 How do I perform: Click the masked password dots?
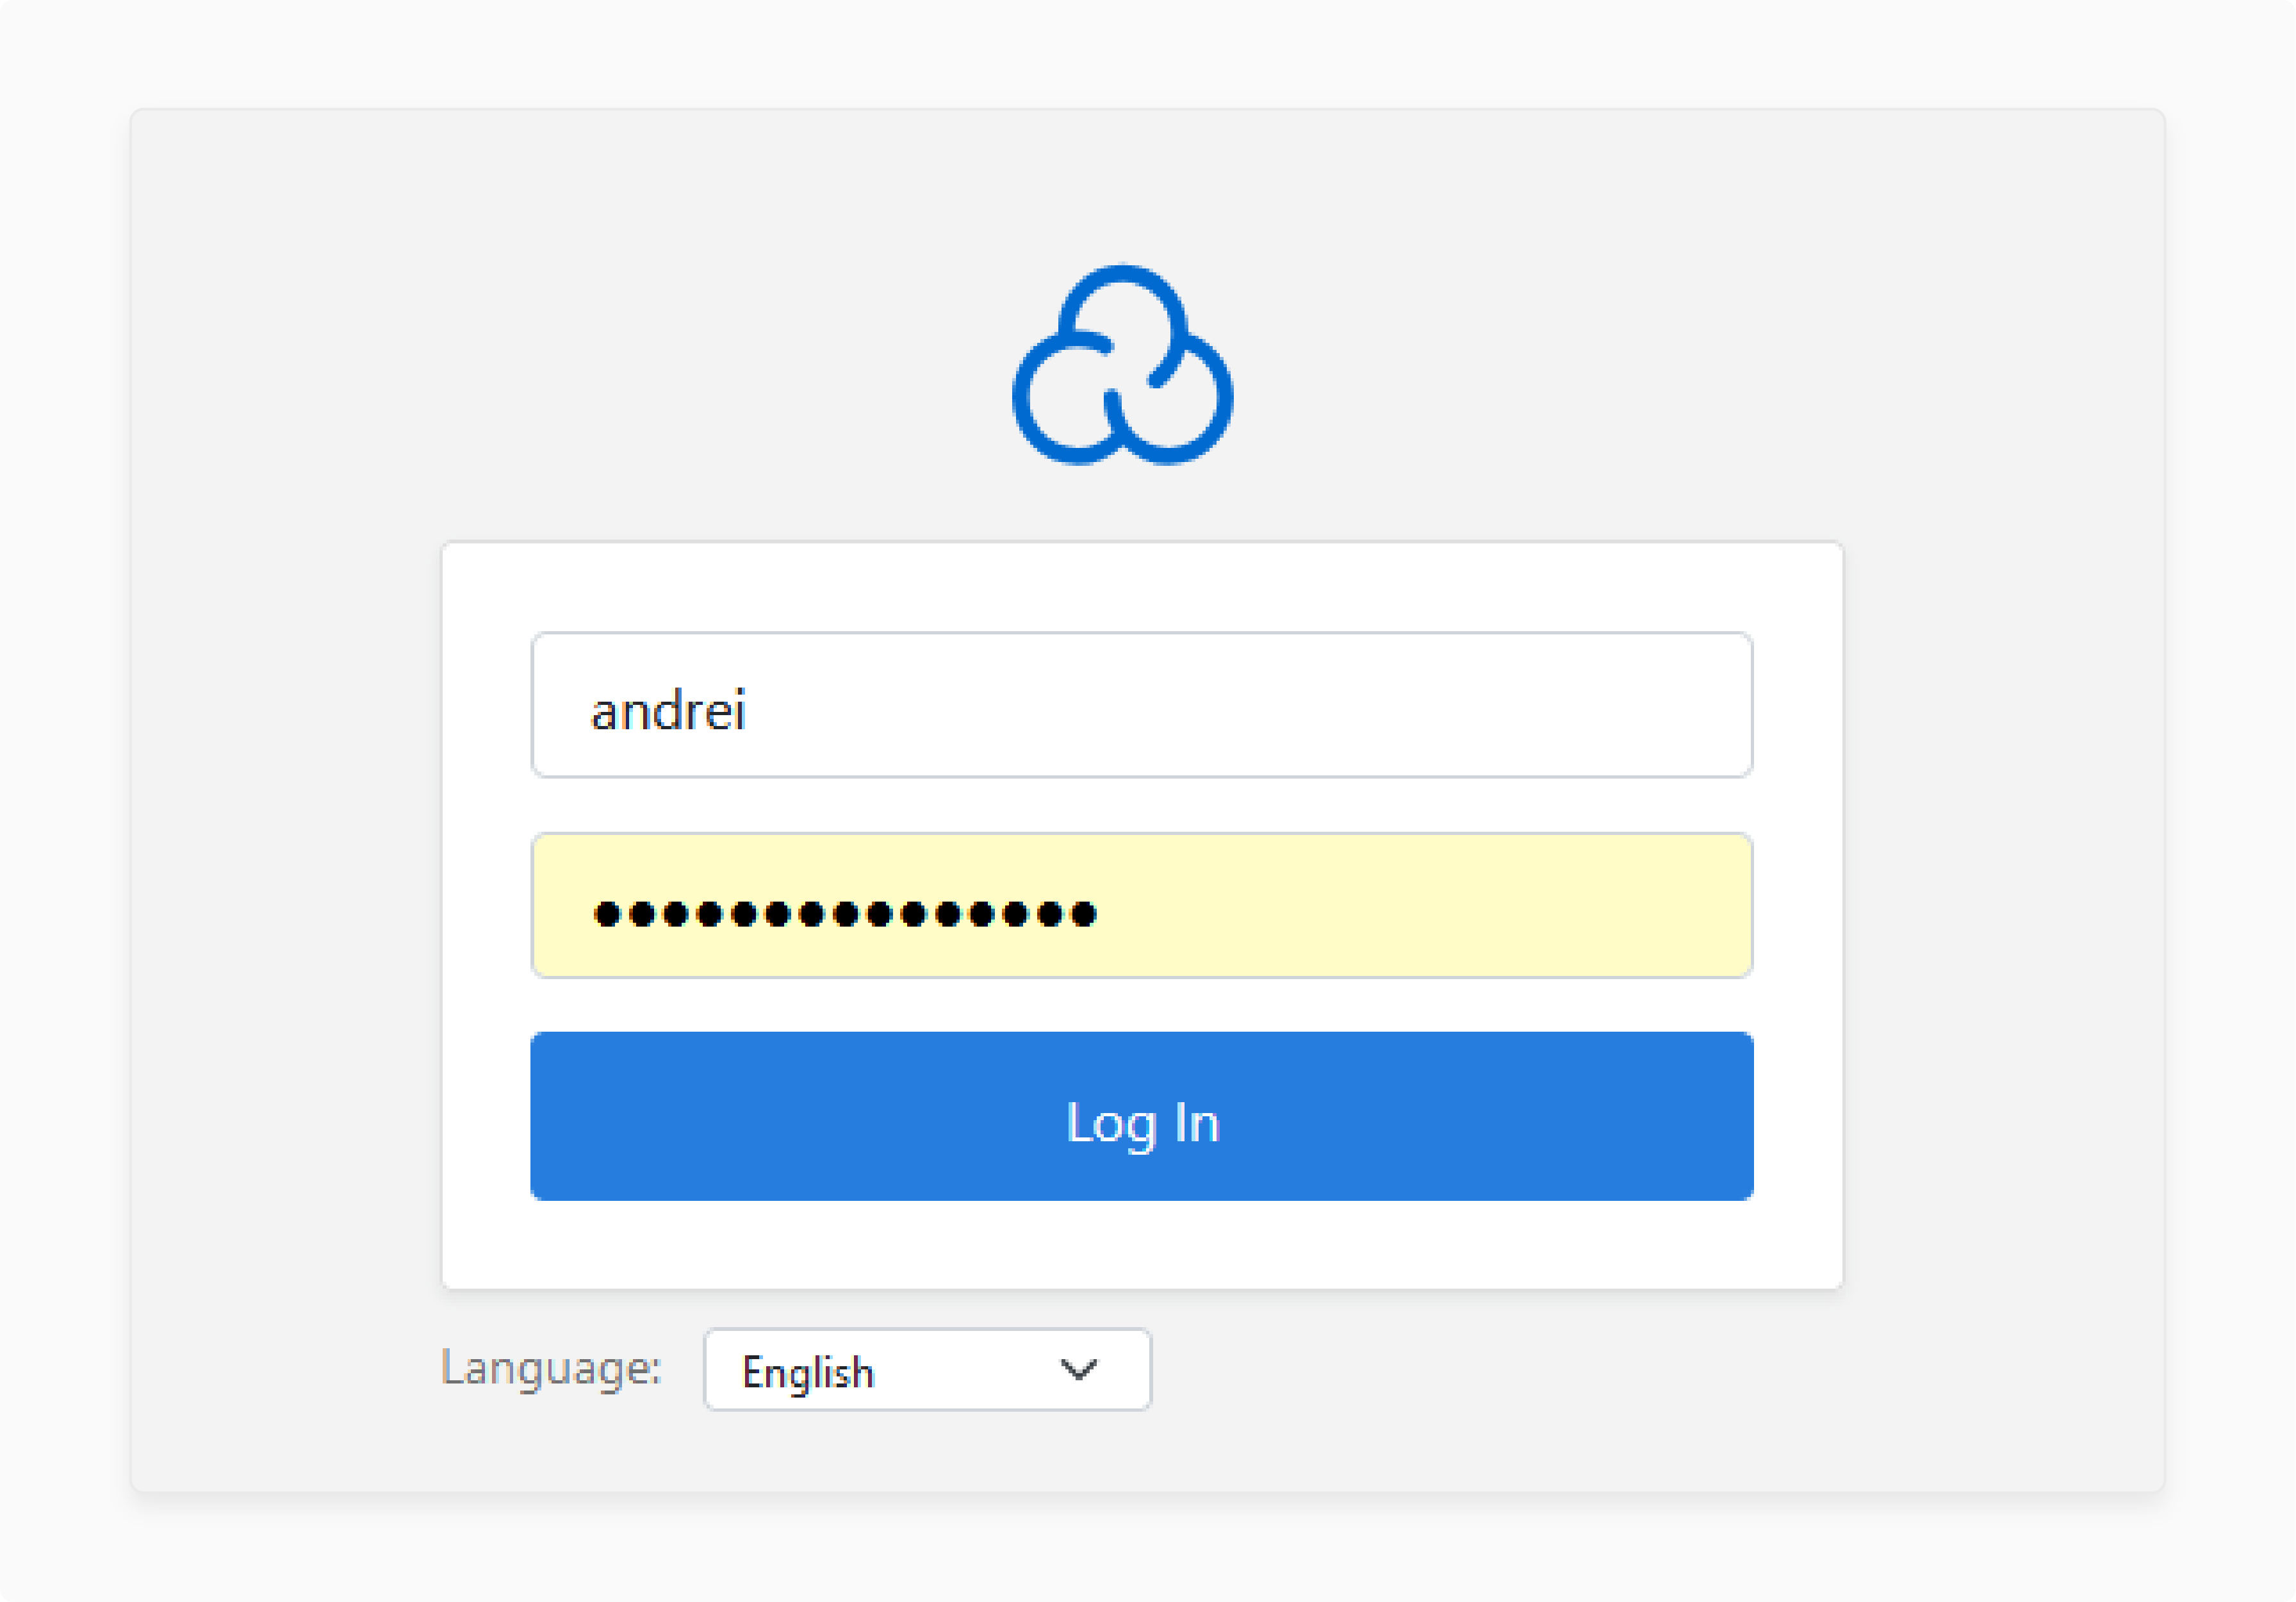point(845,913)
